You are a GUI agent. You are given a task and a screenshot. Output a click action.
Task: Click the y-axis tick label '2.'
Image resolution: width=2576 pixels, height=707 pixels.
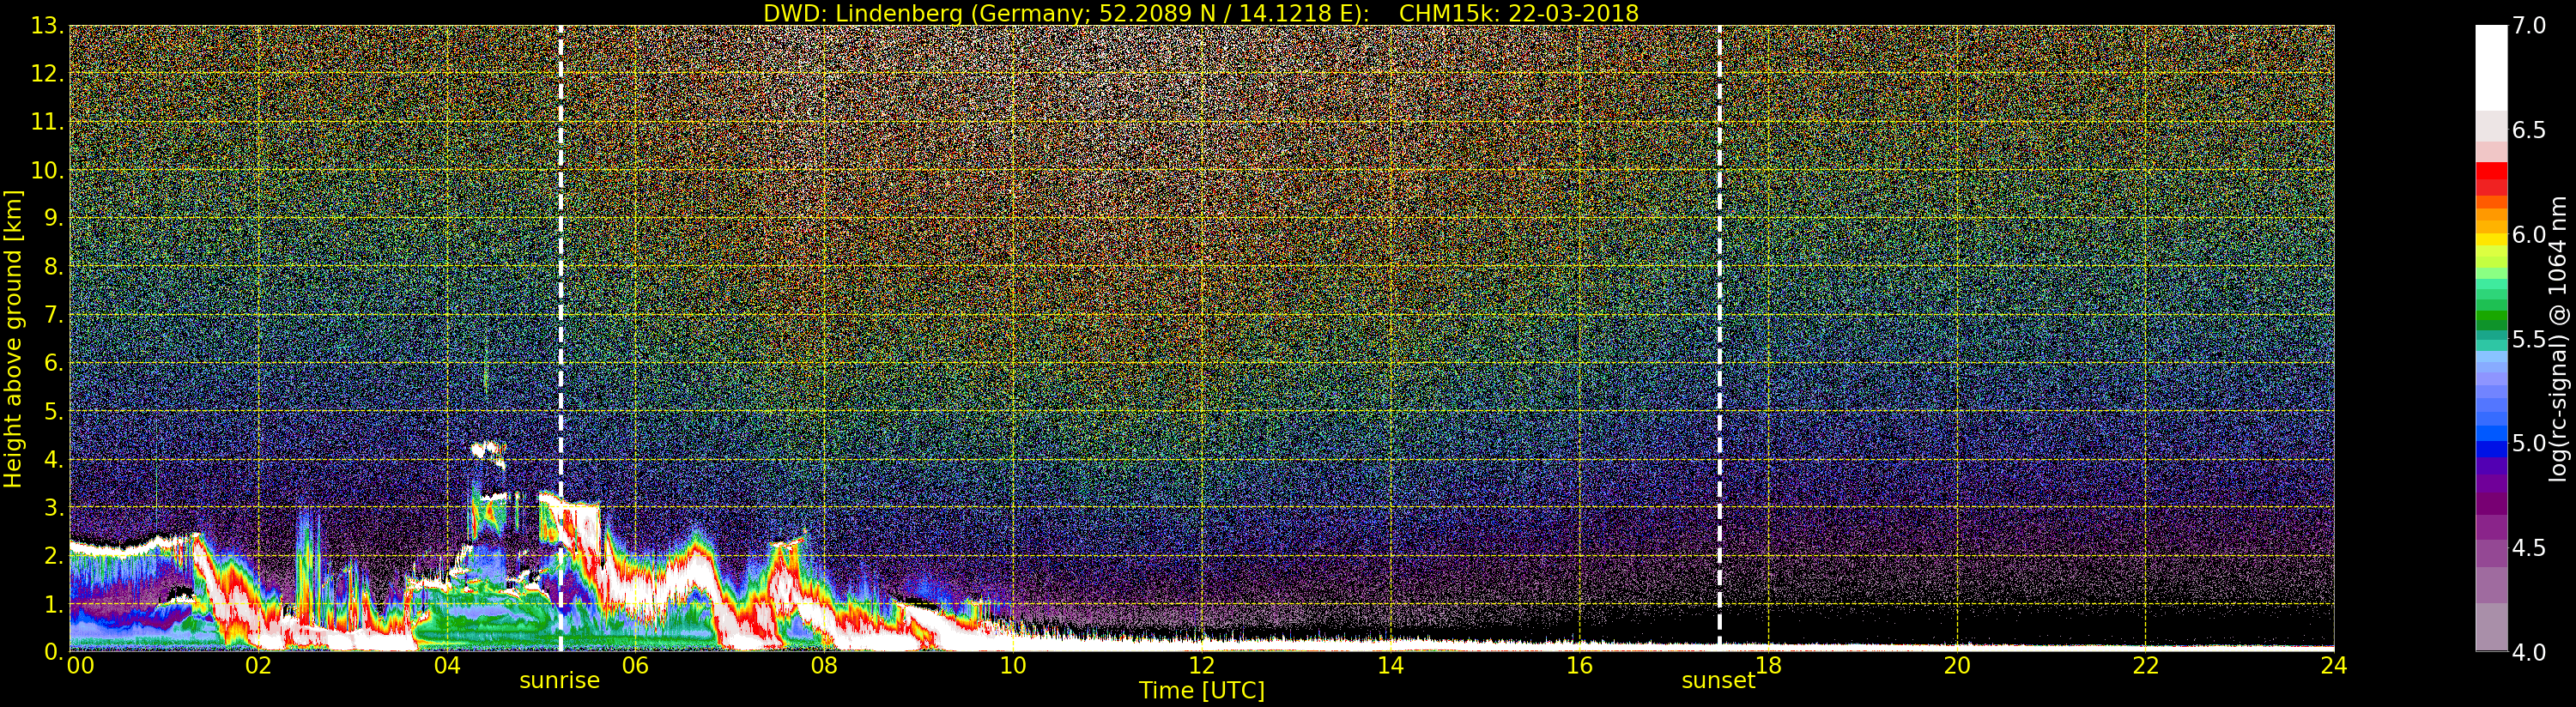pos(54,555)
